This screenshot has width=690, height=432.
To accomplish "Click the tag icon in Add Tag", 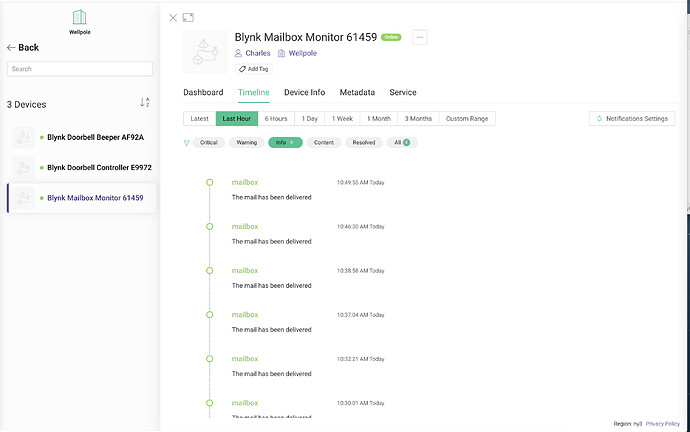I will [242, 69].
